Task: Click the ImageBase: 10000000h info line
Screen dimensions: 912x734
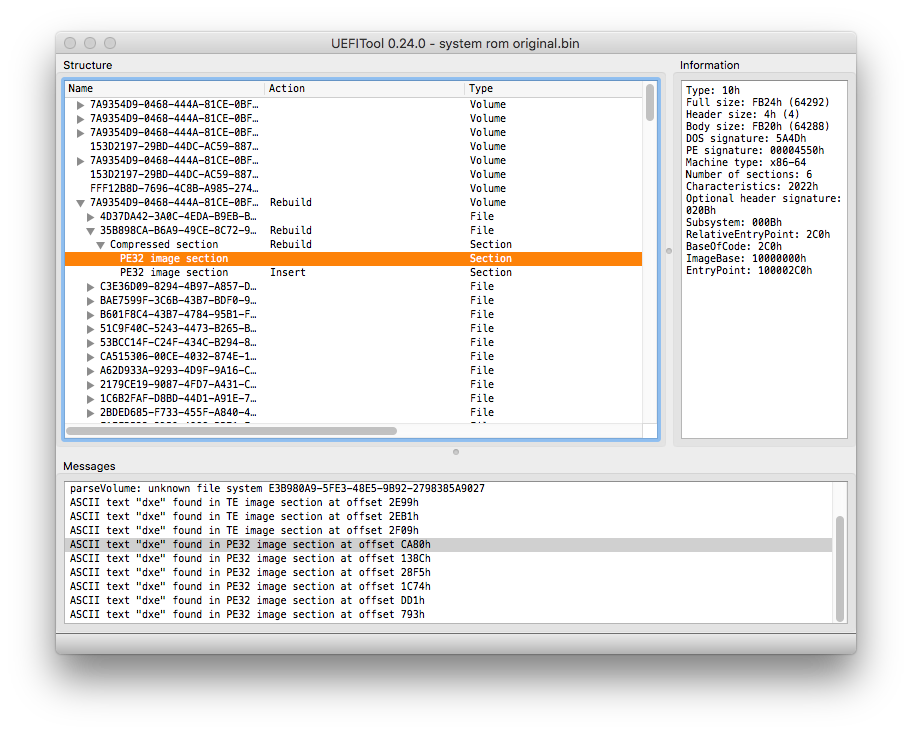Action: tap(746, 259)
